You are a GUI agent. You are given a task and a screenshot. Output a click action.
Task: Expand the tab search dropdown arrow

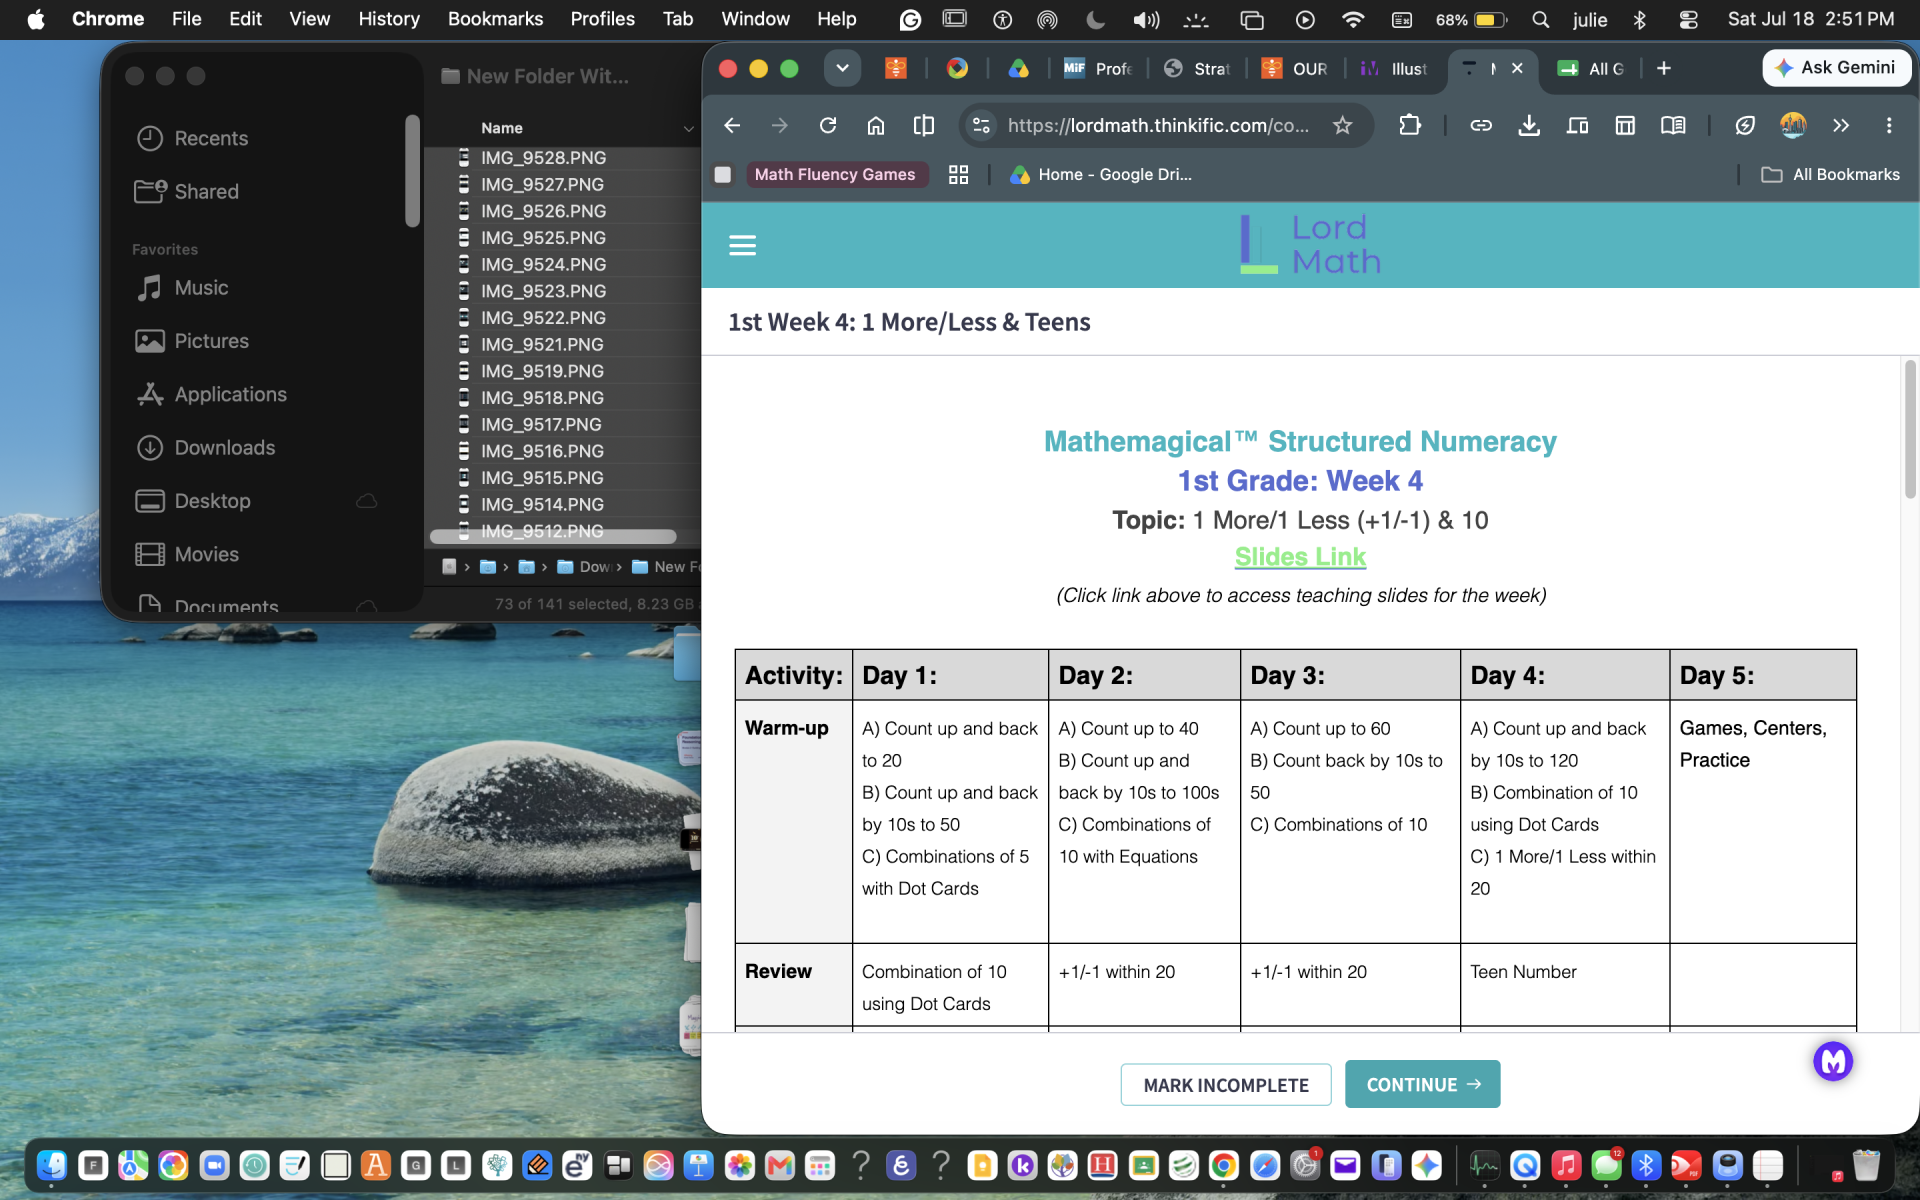(842, 68)
